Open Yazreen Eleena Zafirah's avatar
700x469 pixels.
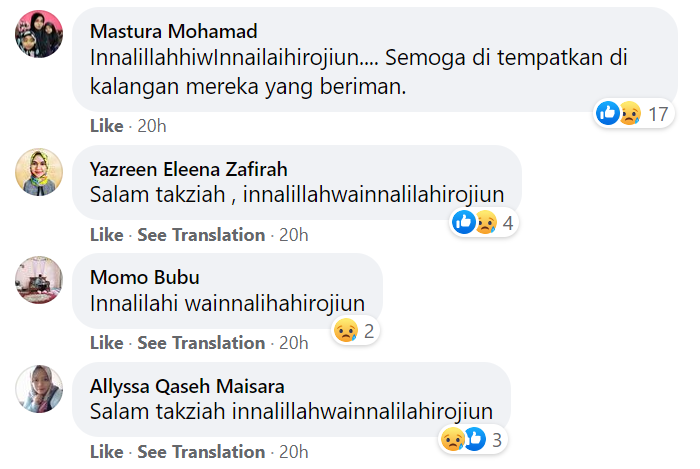click(x=40, y=173)
